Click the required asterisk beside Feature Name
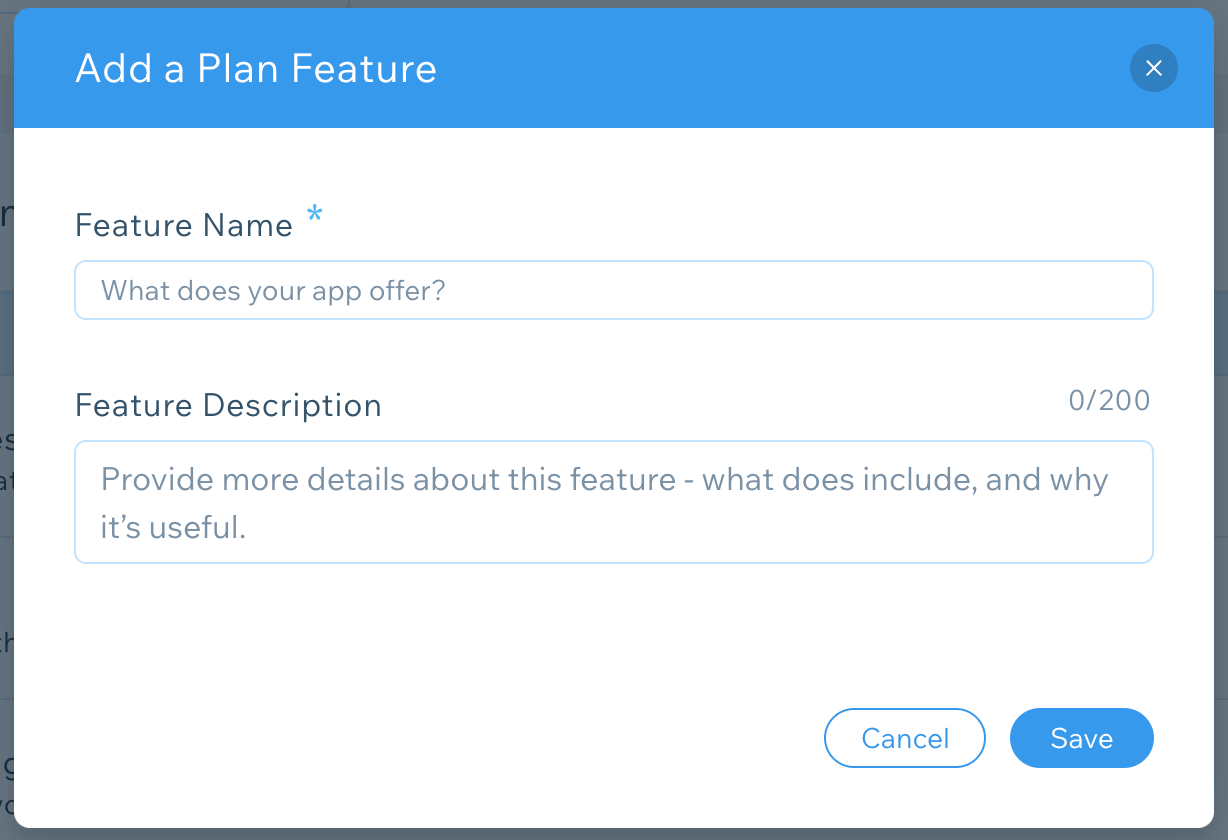The image size is (1228, 840). click(x=315, y=216)
